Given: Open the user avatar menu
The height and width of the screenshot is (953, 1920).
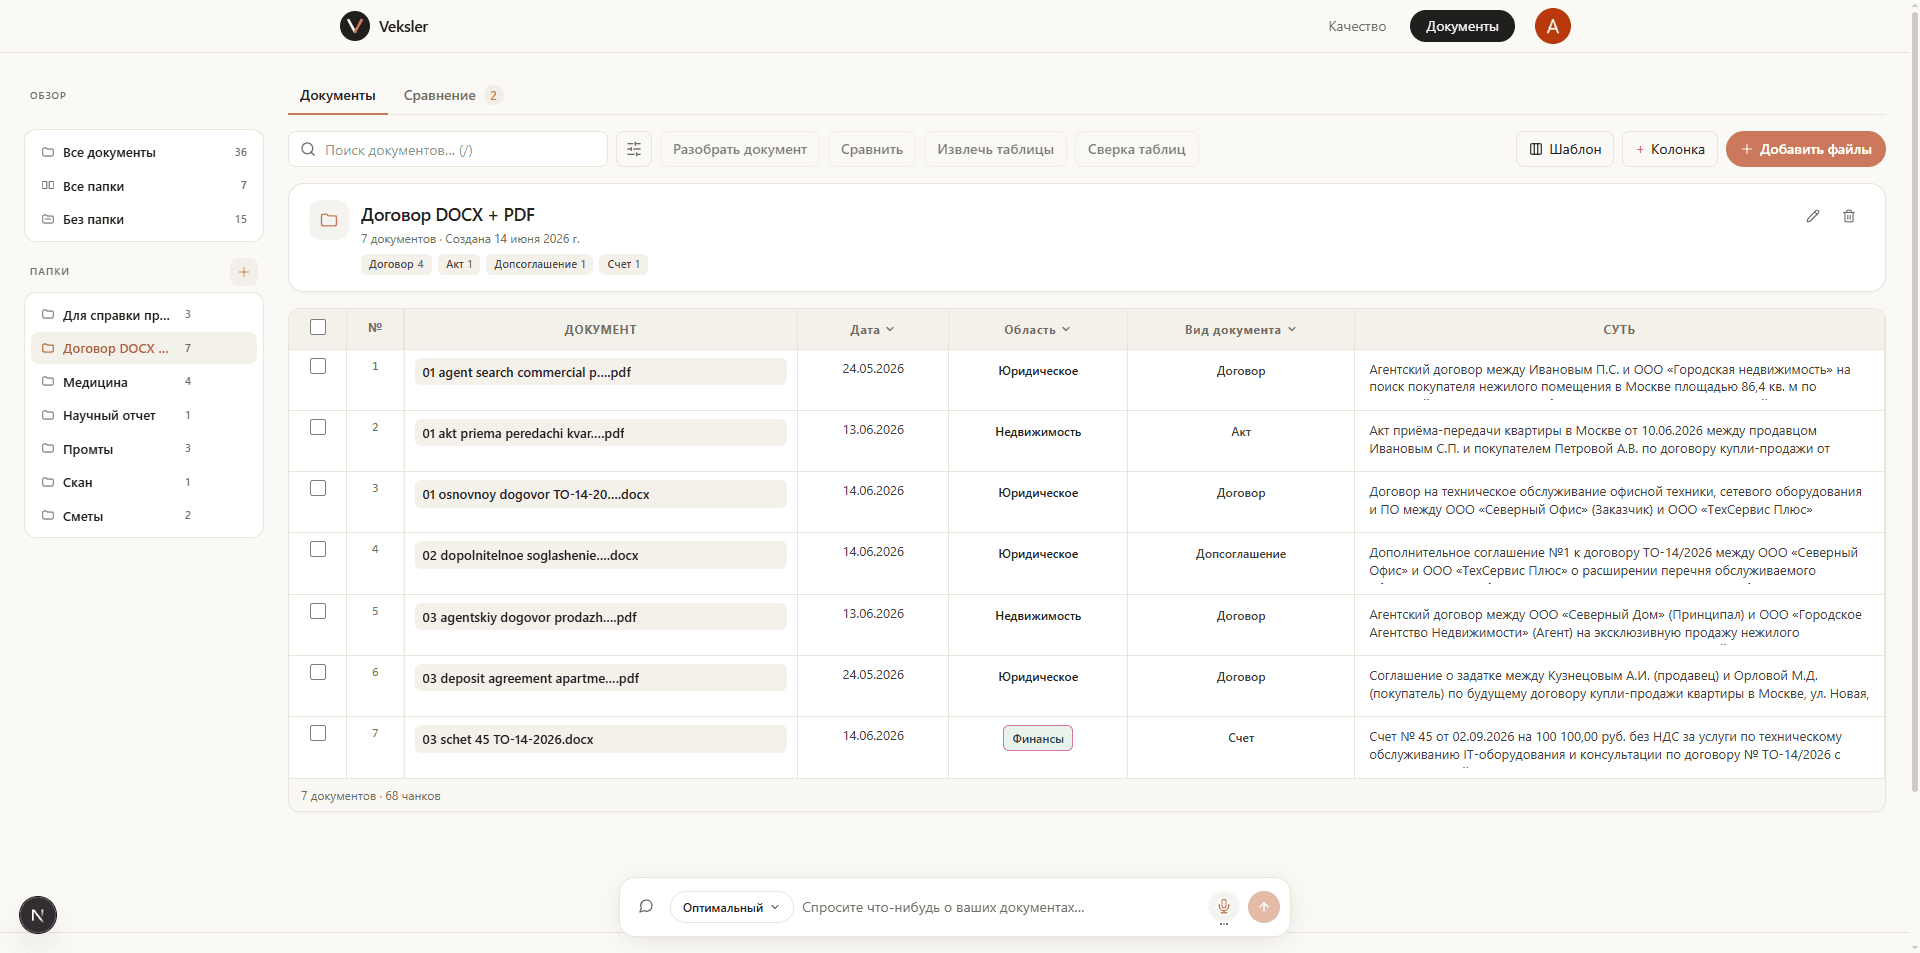Looking at the screenshot, I should point(1553,26).
